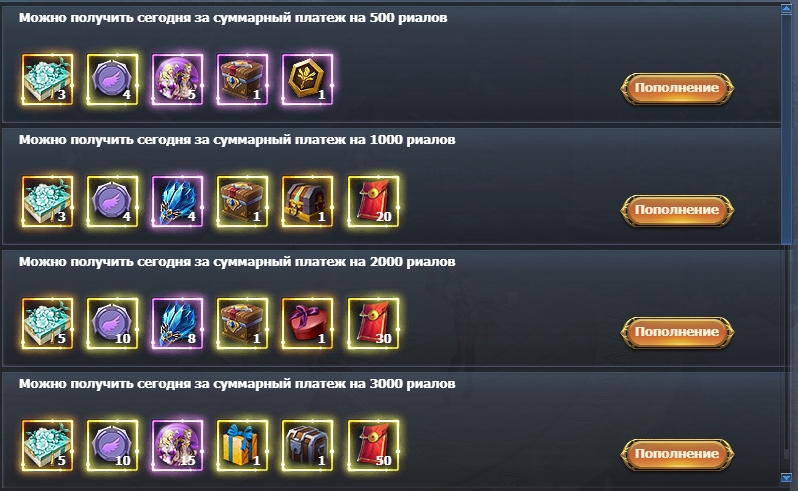
Task: Click the vertical scrollbar thumb
Action: coord(786,129)
